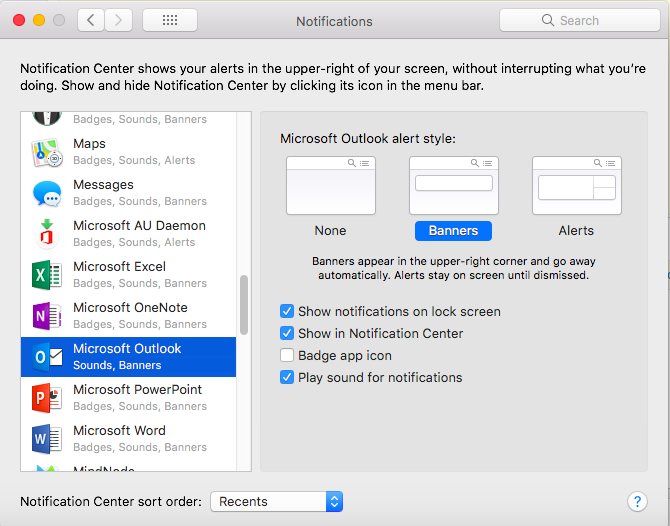Click the Banners alert style button
Image resolution: width=670 pixels, height=526 pixels.
[x=453, y=230]
